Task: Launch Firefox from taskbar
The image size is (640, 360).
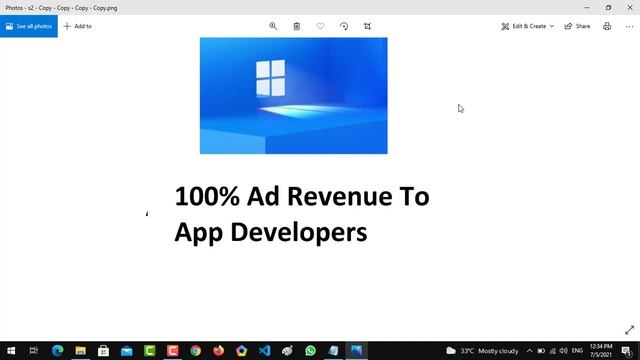Action: coord(218,351)
